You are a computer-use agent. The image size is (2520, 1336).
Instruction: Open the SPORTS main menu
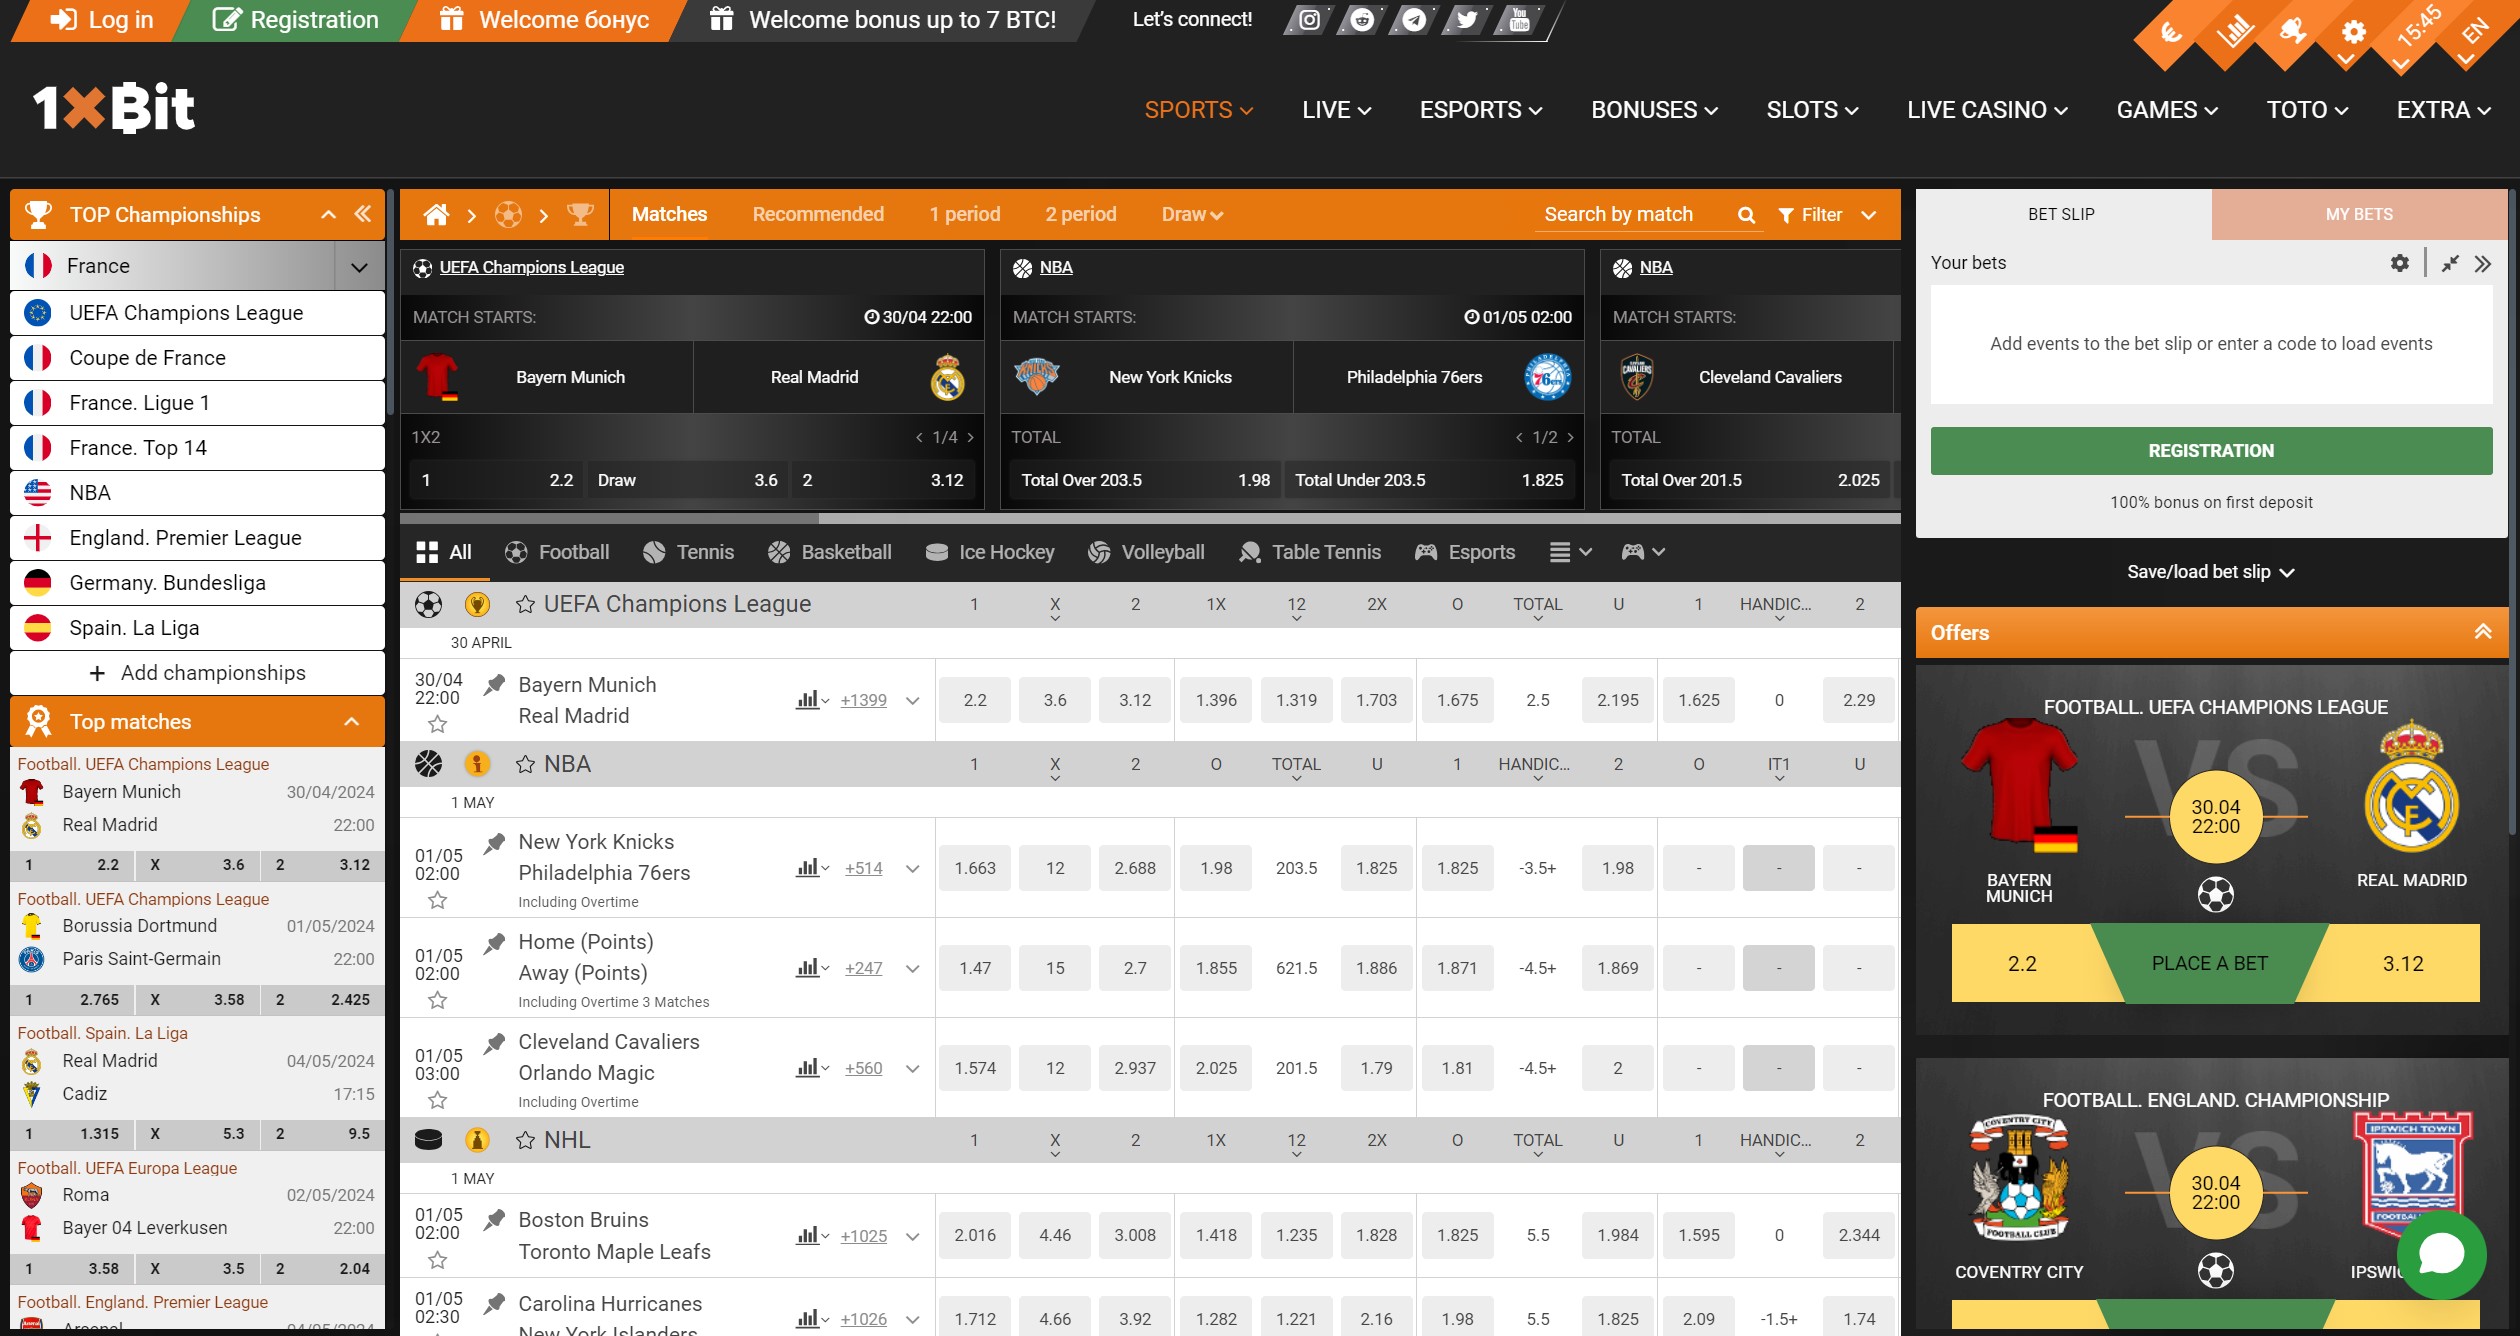(1198, 110)
